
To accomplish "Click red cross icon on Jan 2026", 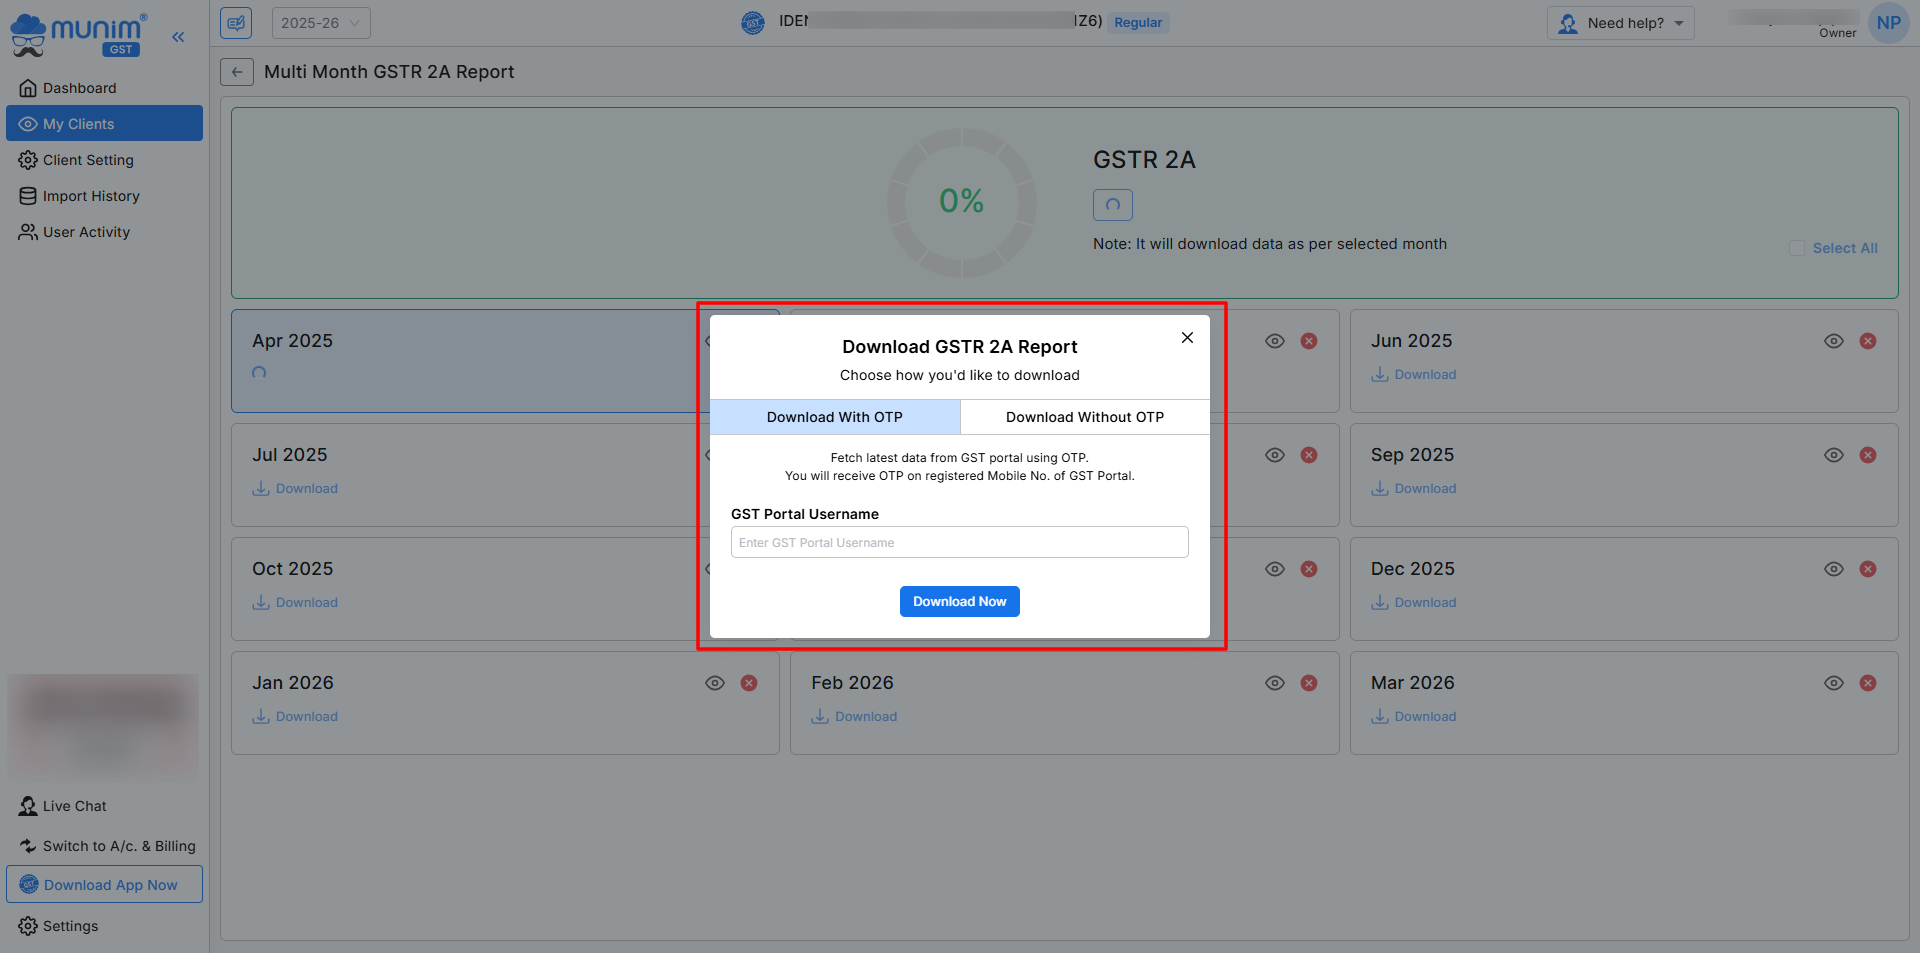I will [748, 683].
